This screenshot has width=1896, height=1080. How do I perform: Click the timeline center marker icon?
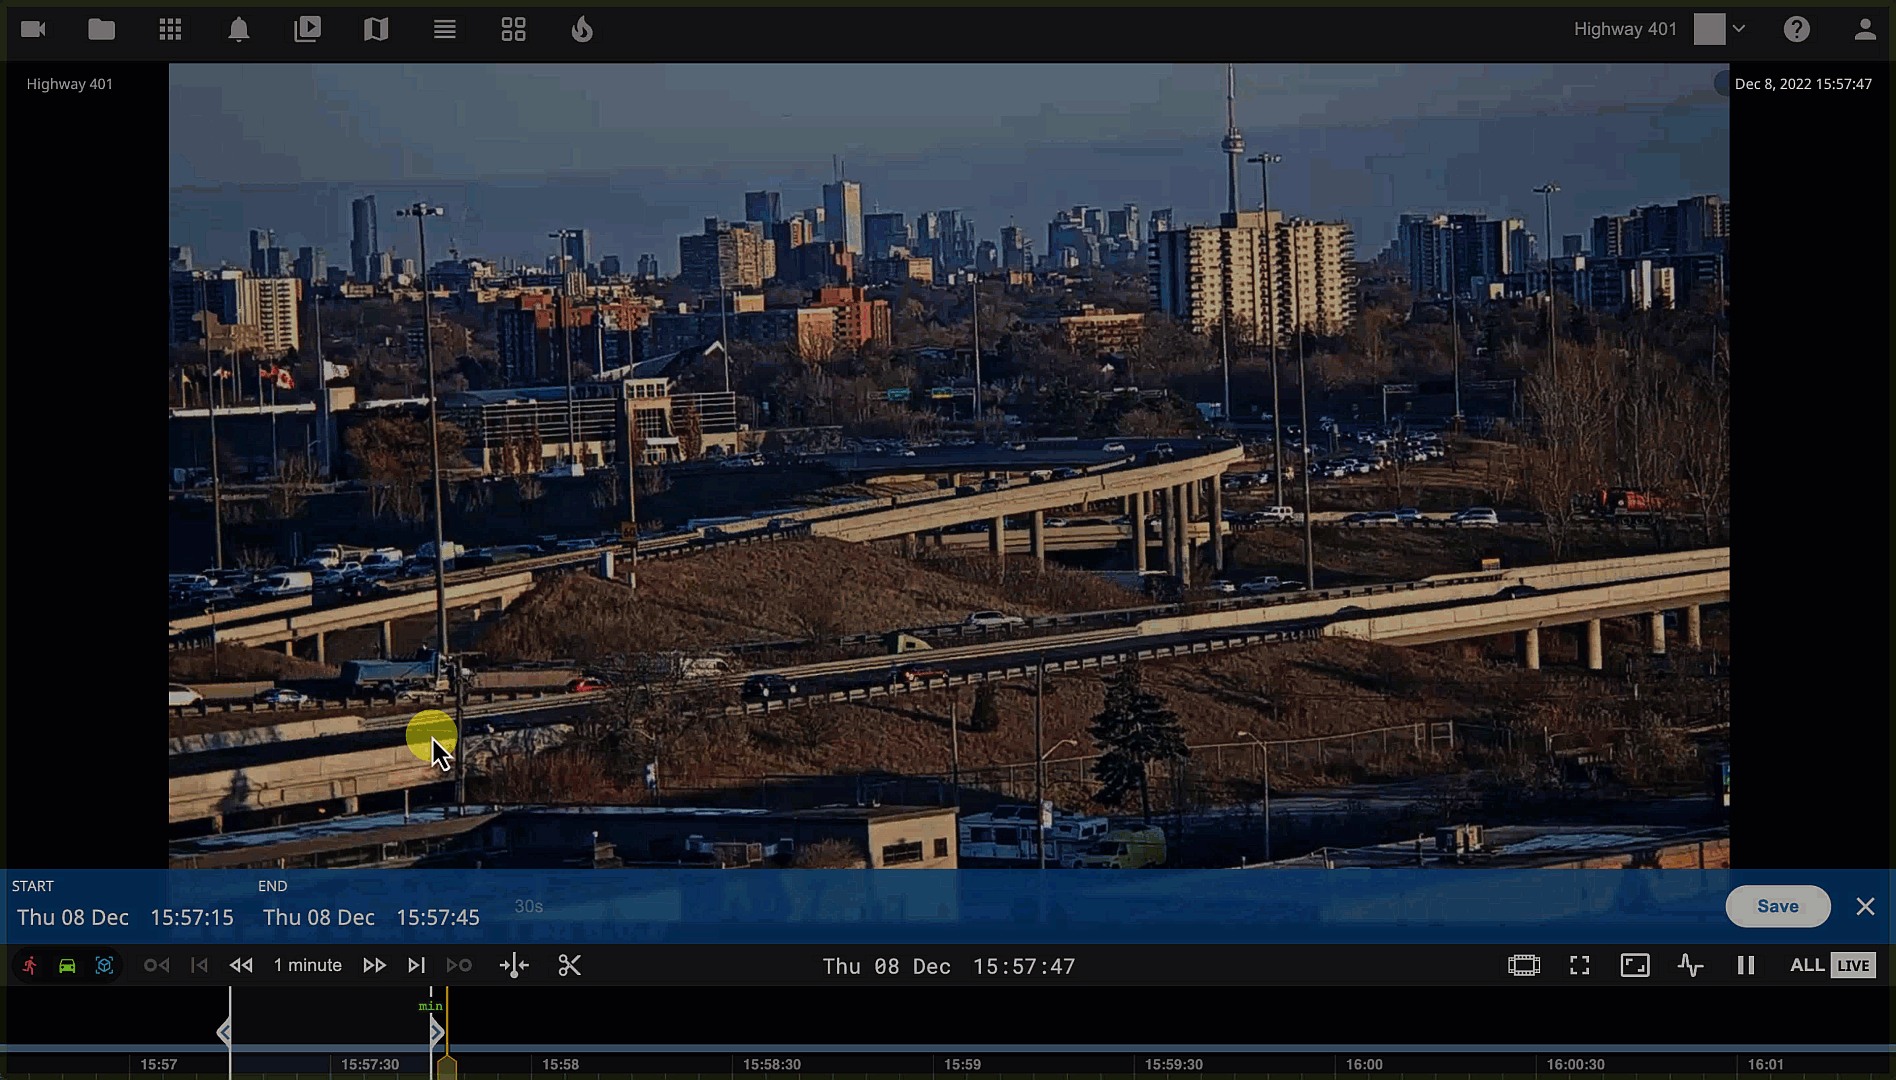[514, 965]
